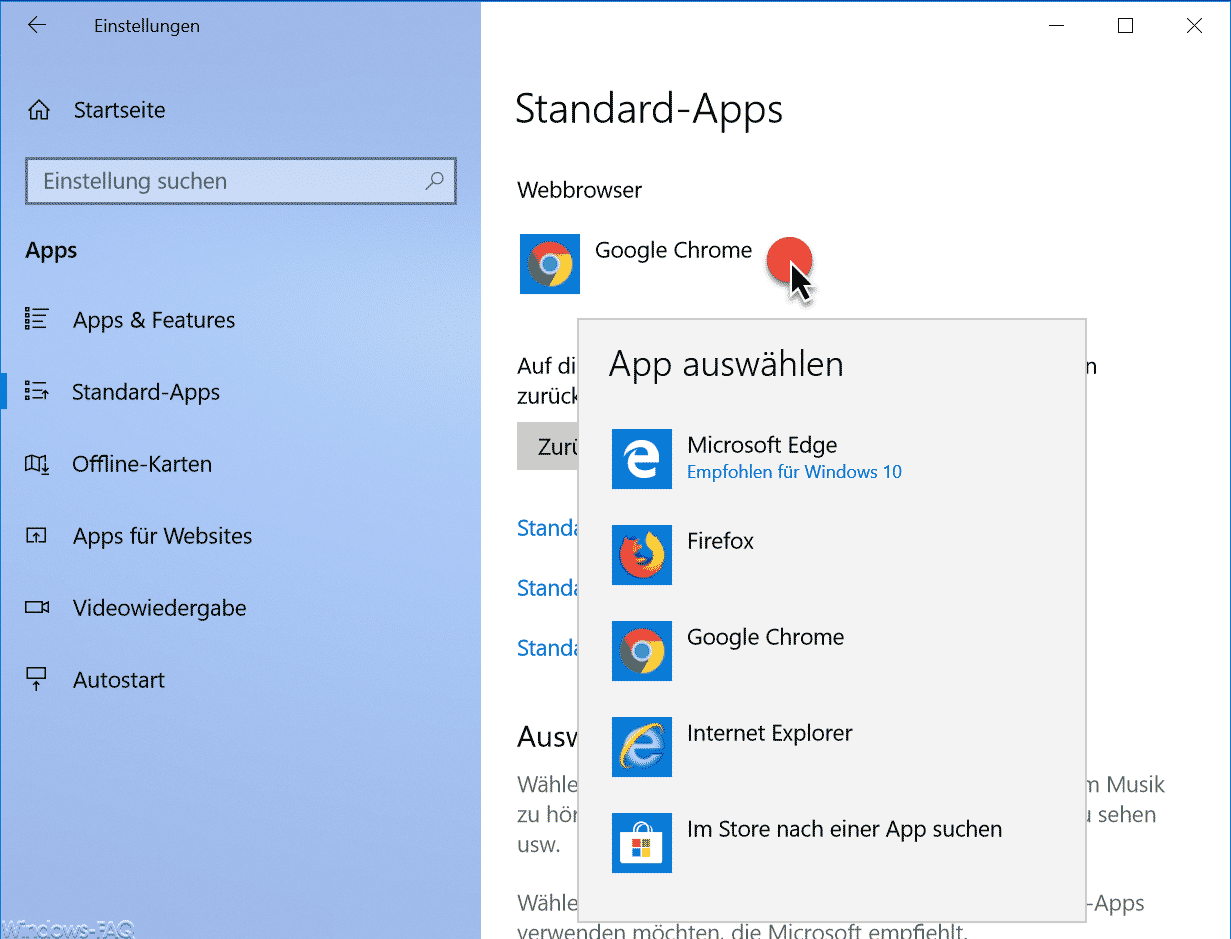Click the search magnifier icon
The height and width of the screenshot is (939, 1231).
point(434,181)
